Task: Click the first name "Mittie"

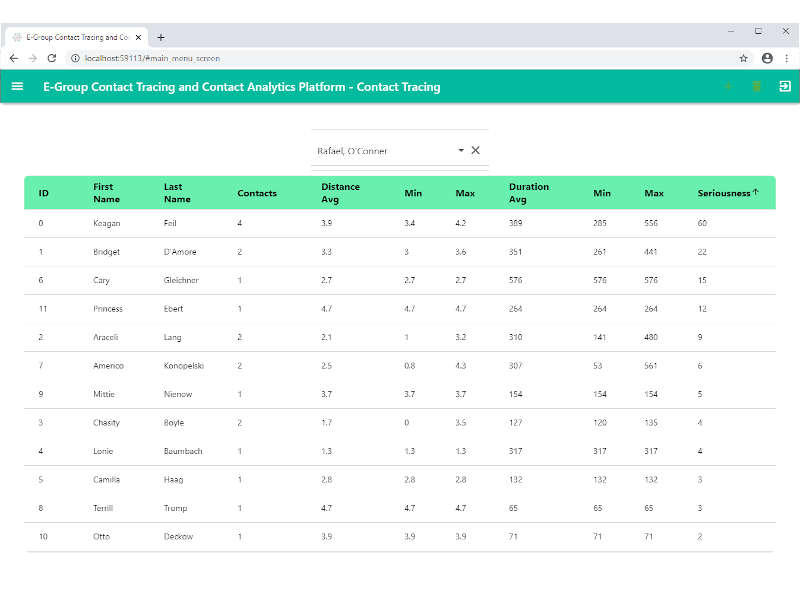Action: [x=104, y=394]
